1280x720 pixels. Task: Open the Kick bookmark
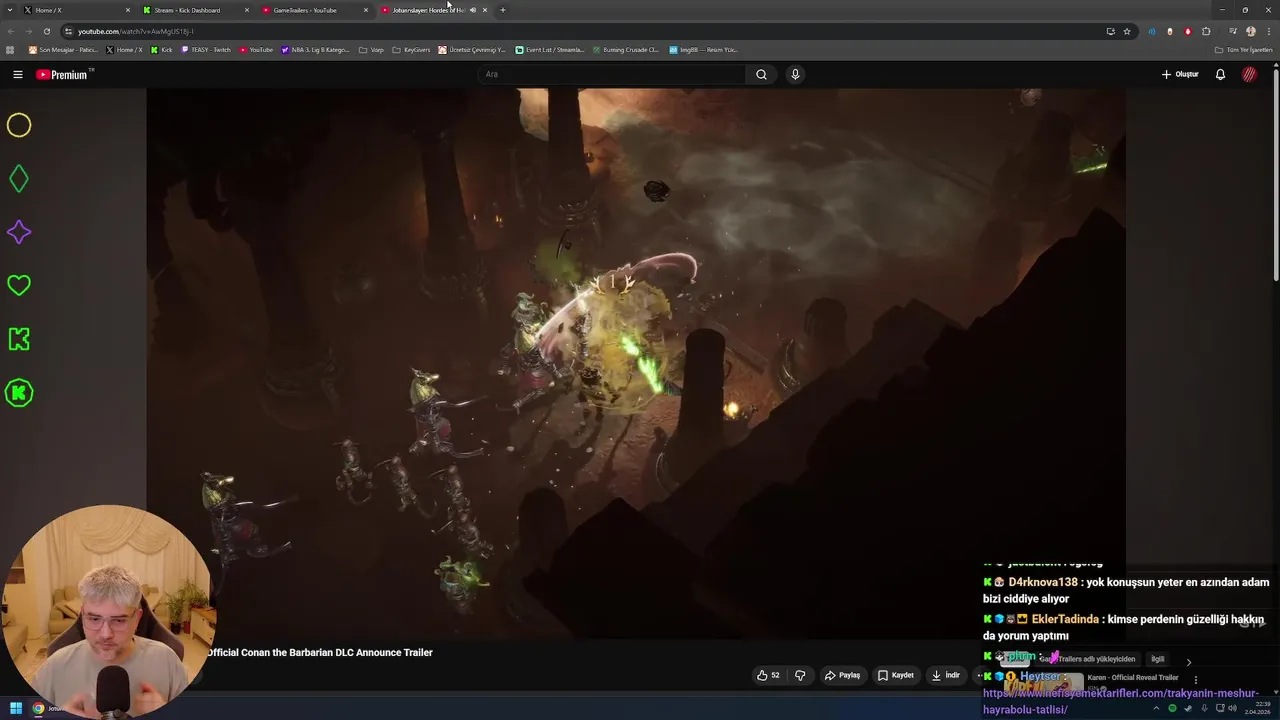tap(162, 49)
